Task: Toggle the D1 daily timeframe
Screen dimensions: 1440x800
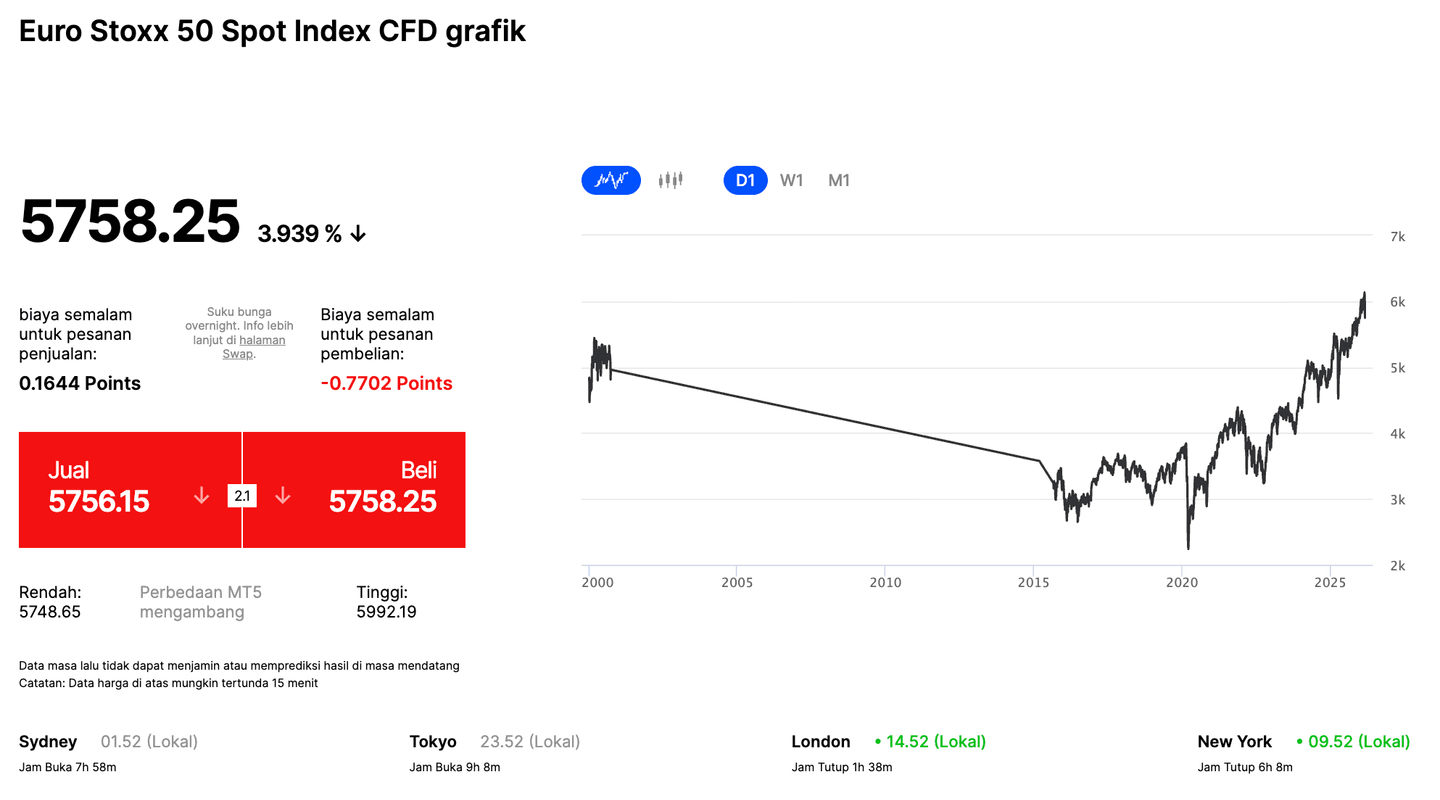Action: (745, 180)
